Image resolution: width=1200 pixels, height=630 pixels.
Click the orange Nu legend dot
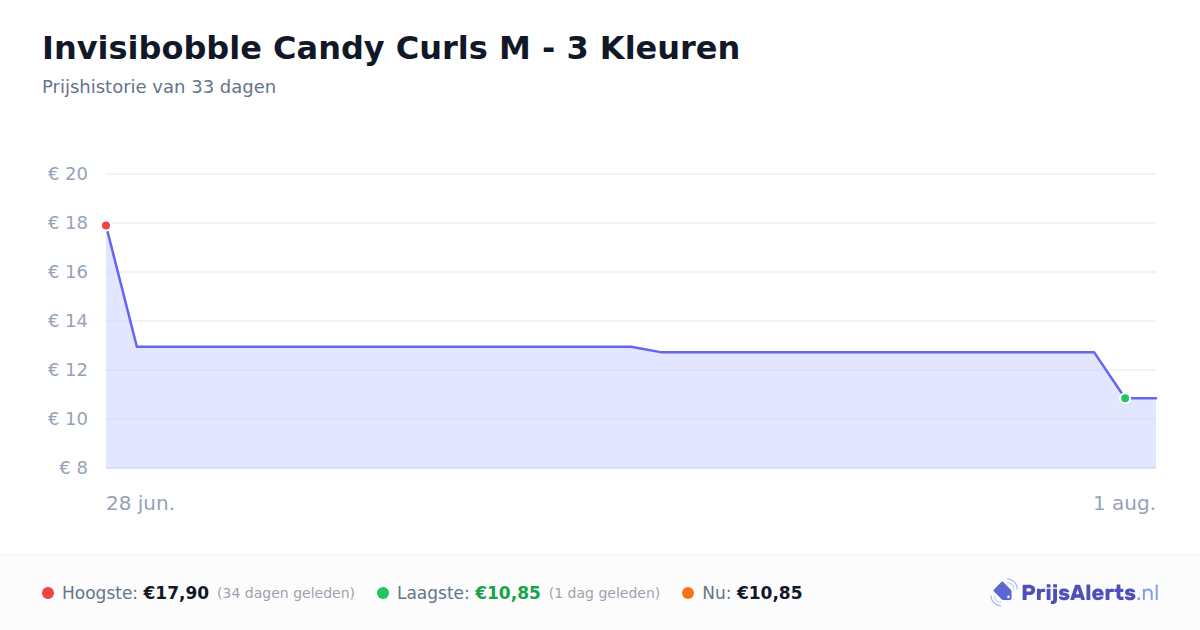click(688, 593)
